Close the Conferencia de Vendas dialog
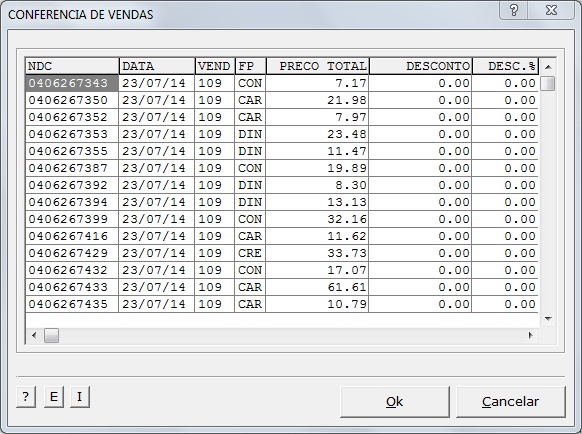 [x=552, y=10]
